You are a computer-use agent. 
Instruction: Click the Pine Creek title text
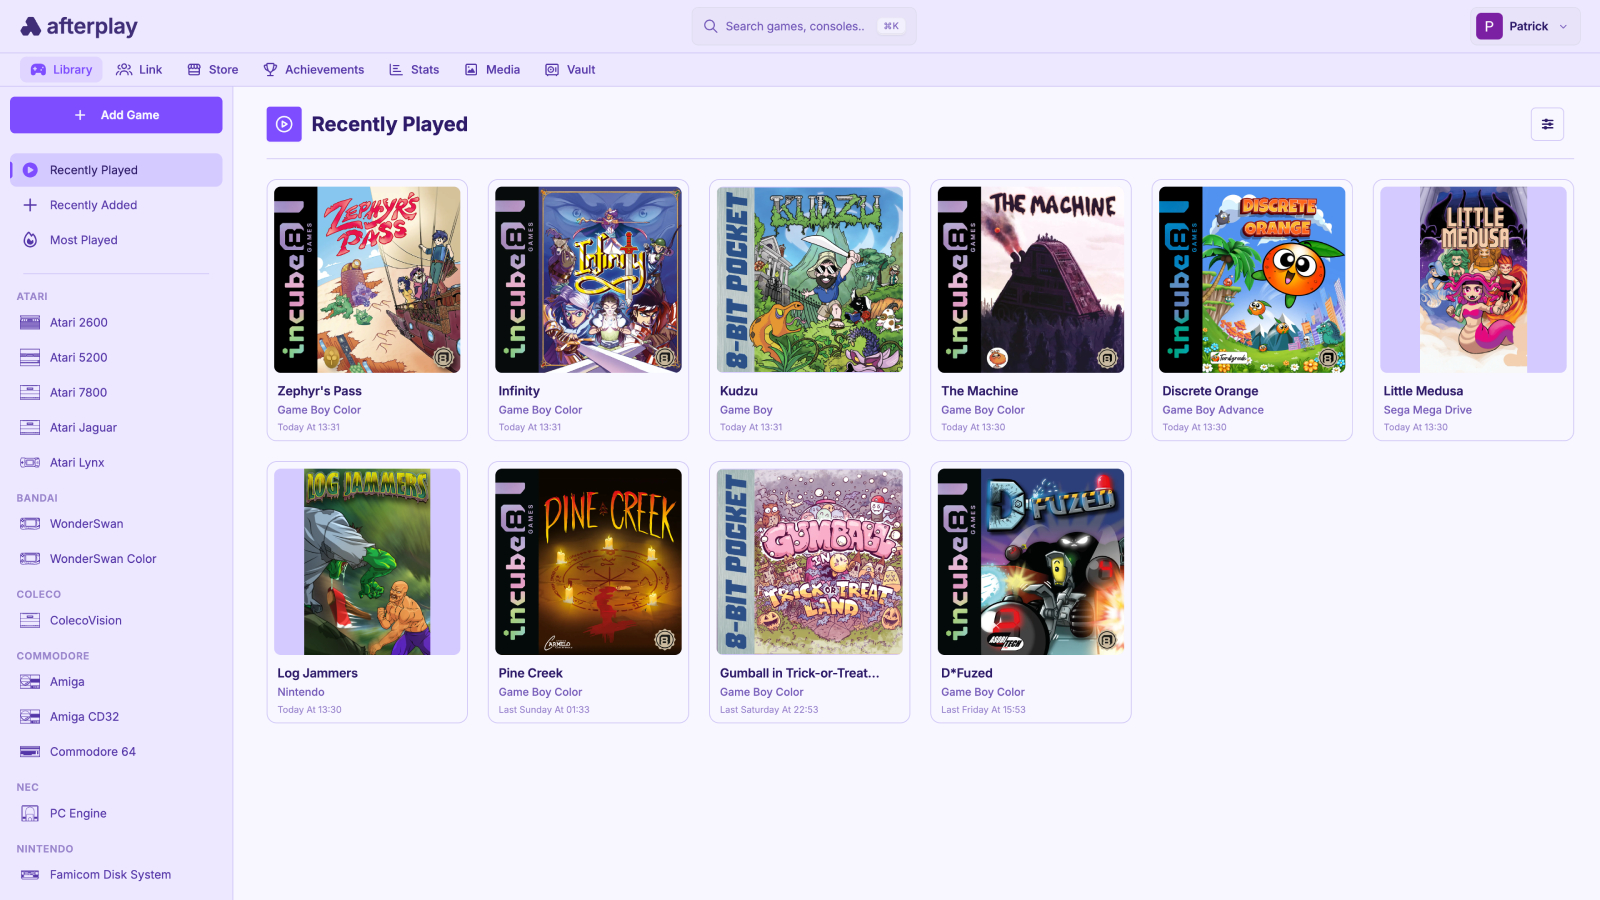(530, 673)
